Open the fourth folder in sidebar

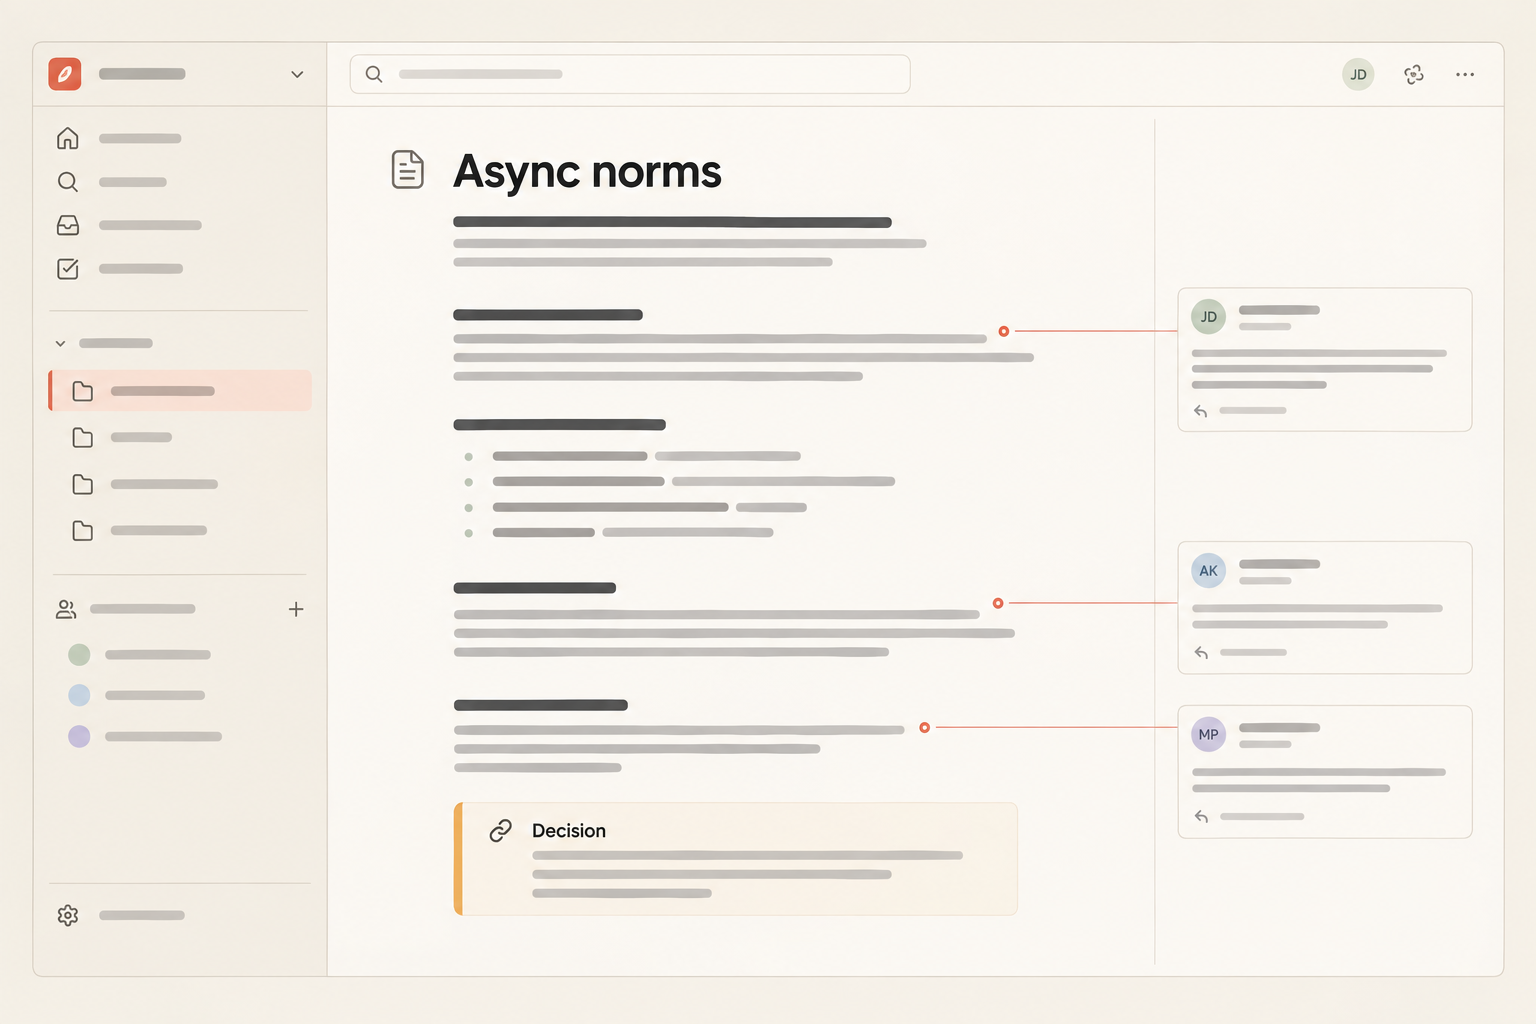[140, 531]
